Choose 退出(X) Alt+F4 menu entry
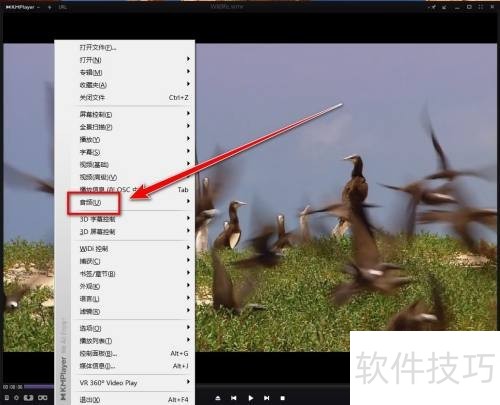The width and height of the screenshot is (500, 405). [133, 400]
